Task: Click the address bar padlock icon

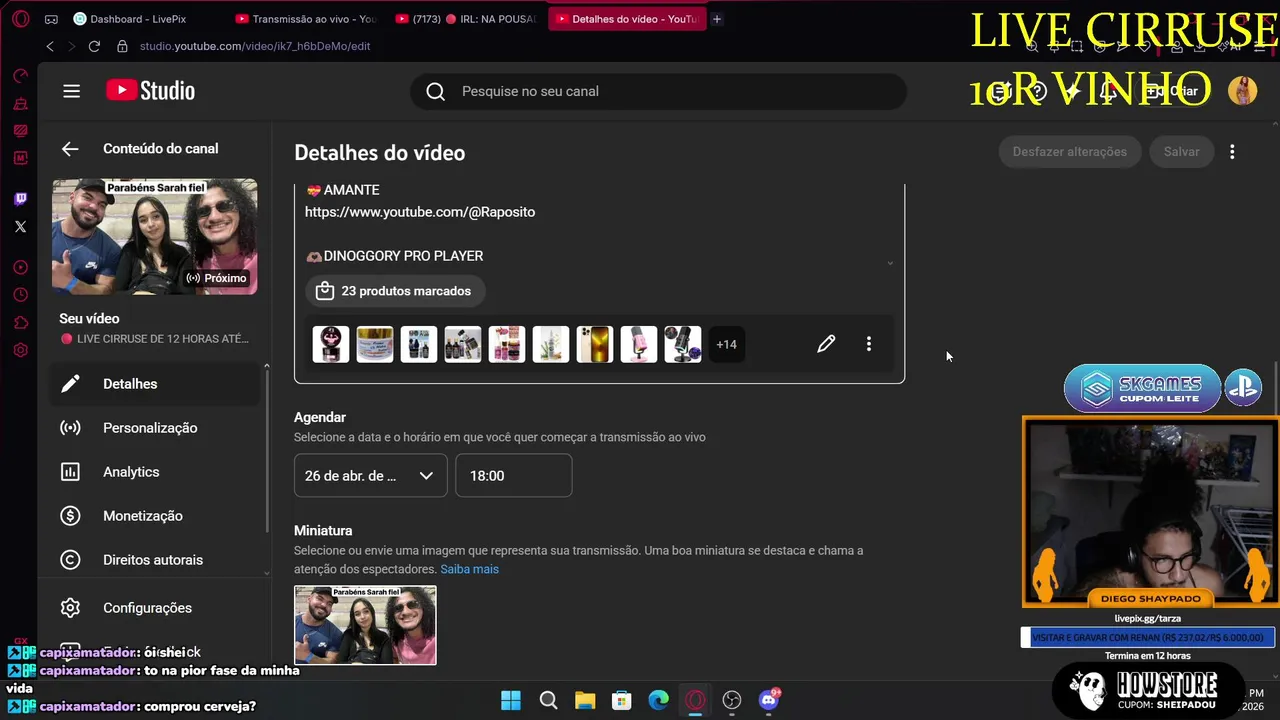Action: coord(122,46)
